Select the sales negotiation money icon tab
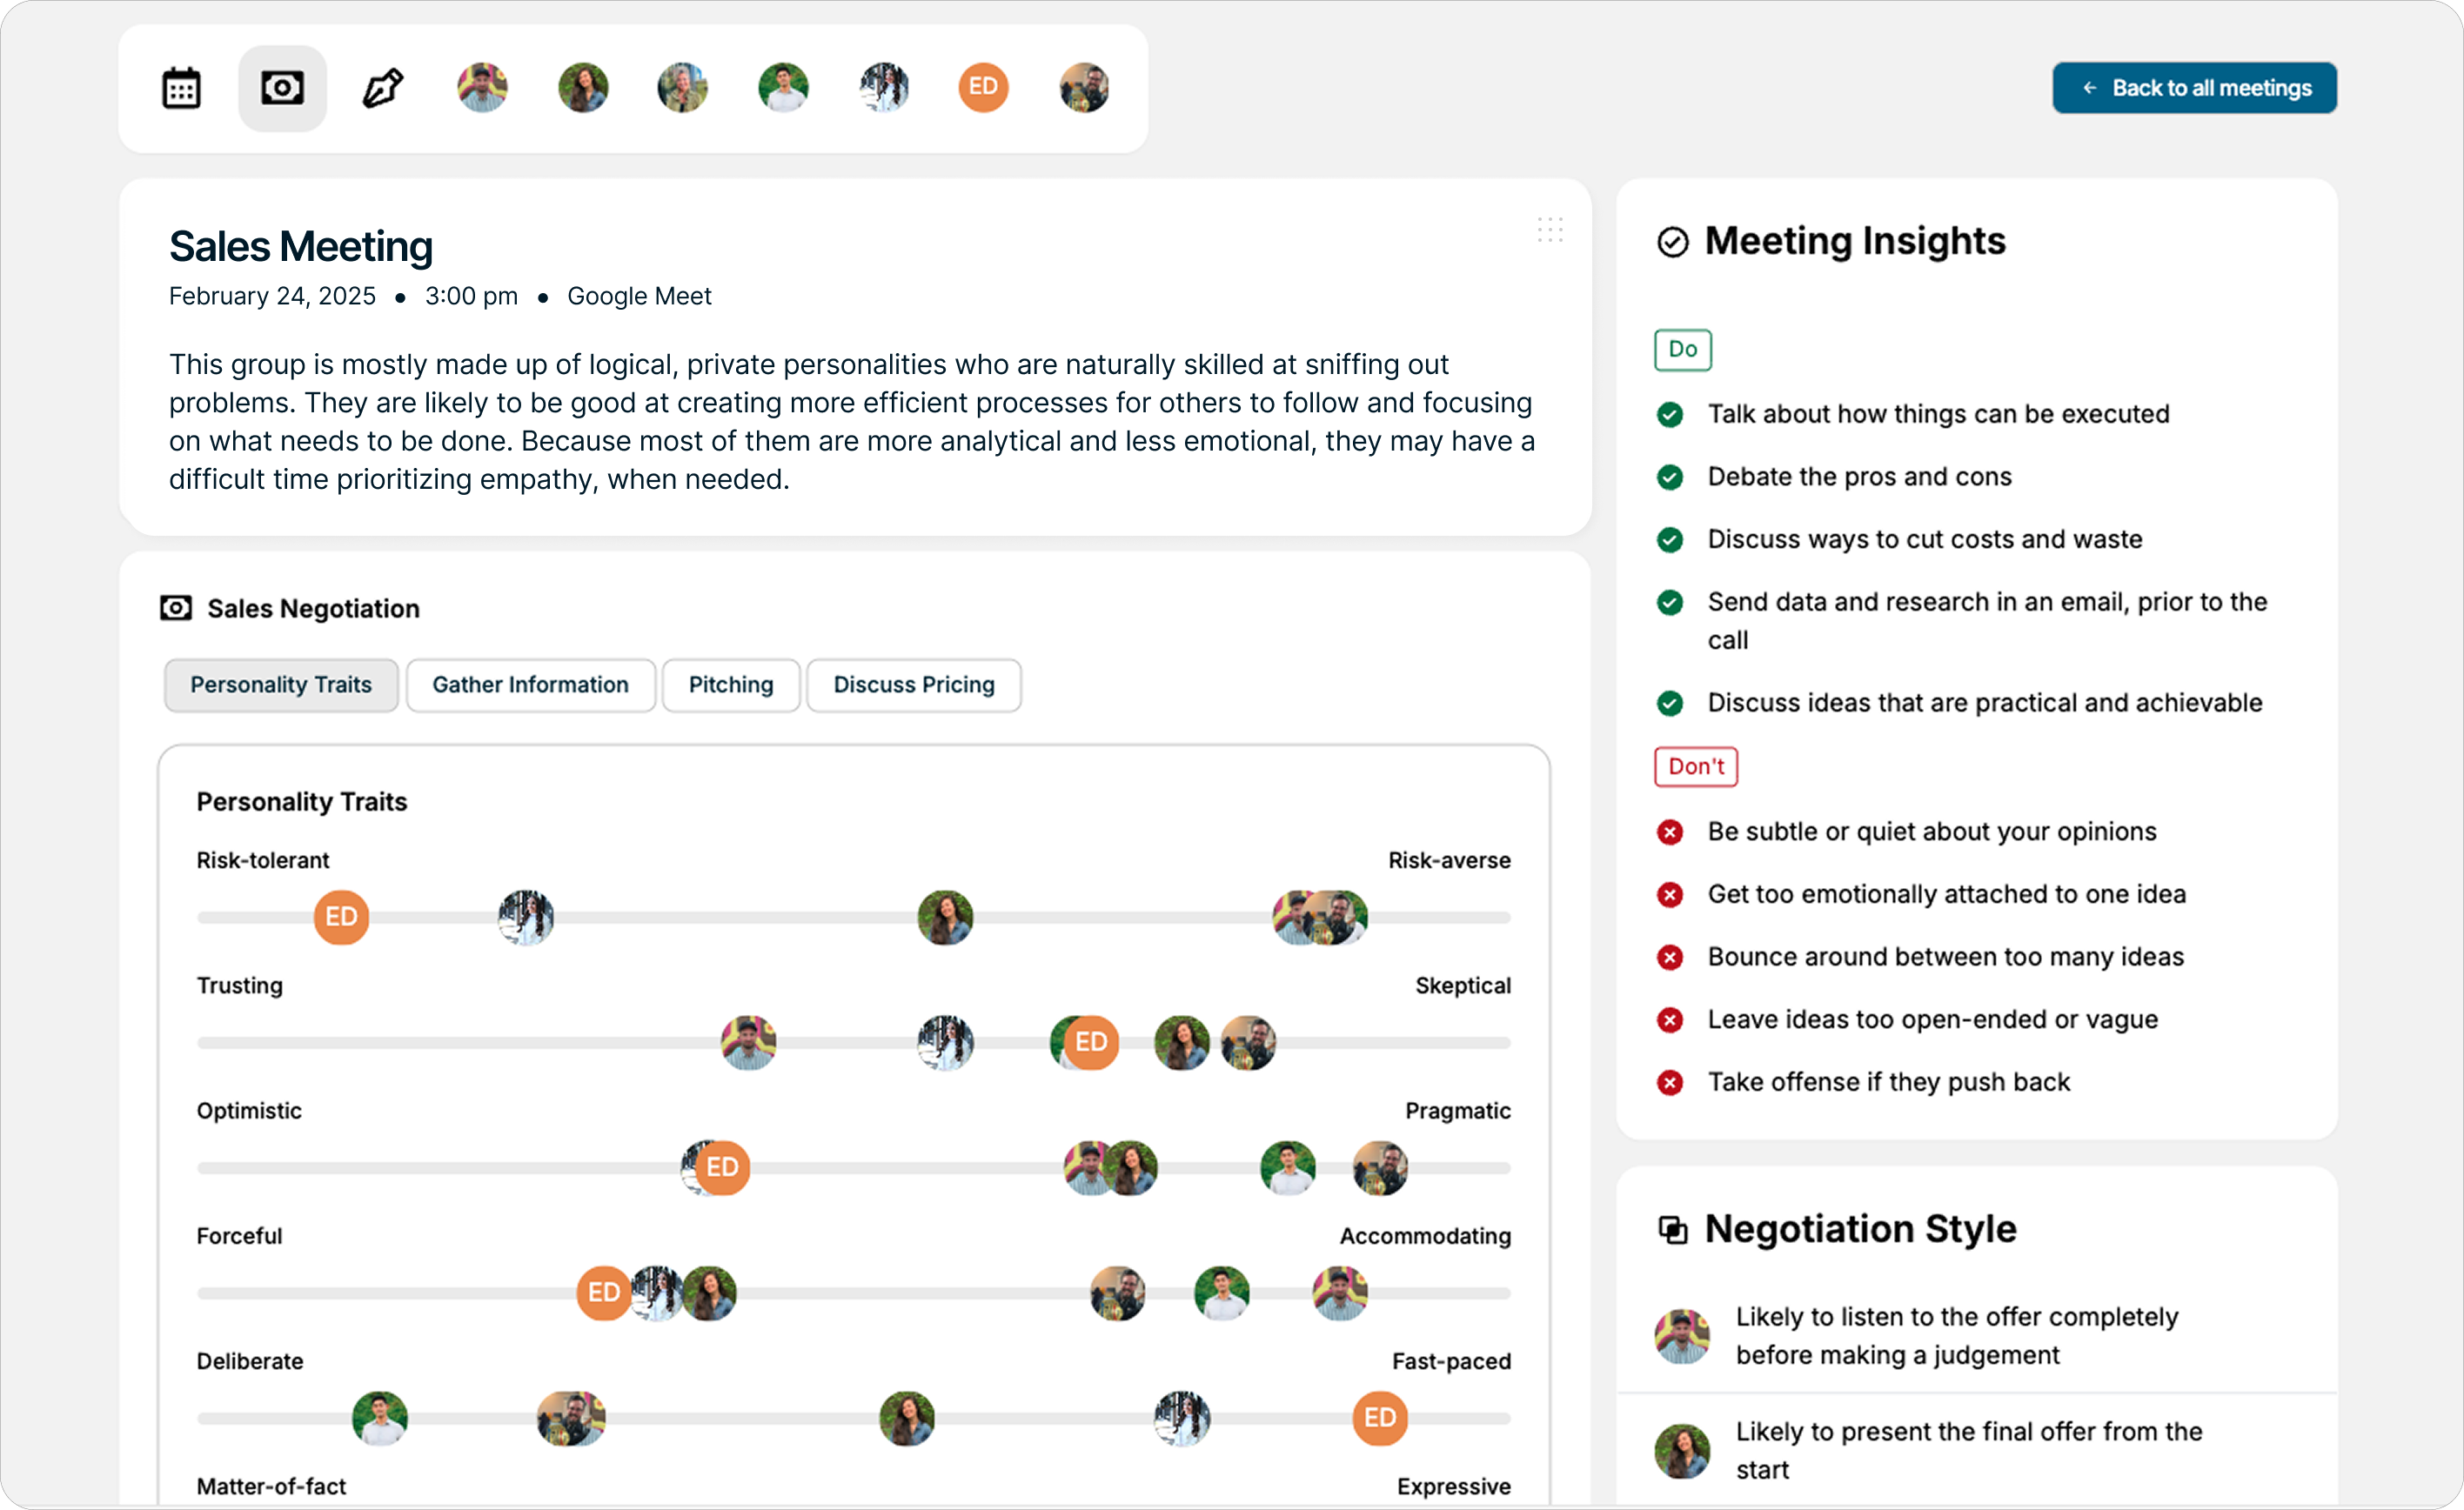Viewport: 2464px width, 1510px height. 282,88
